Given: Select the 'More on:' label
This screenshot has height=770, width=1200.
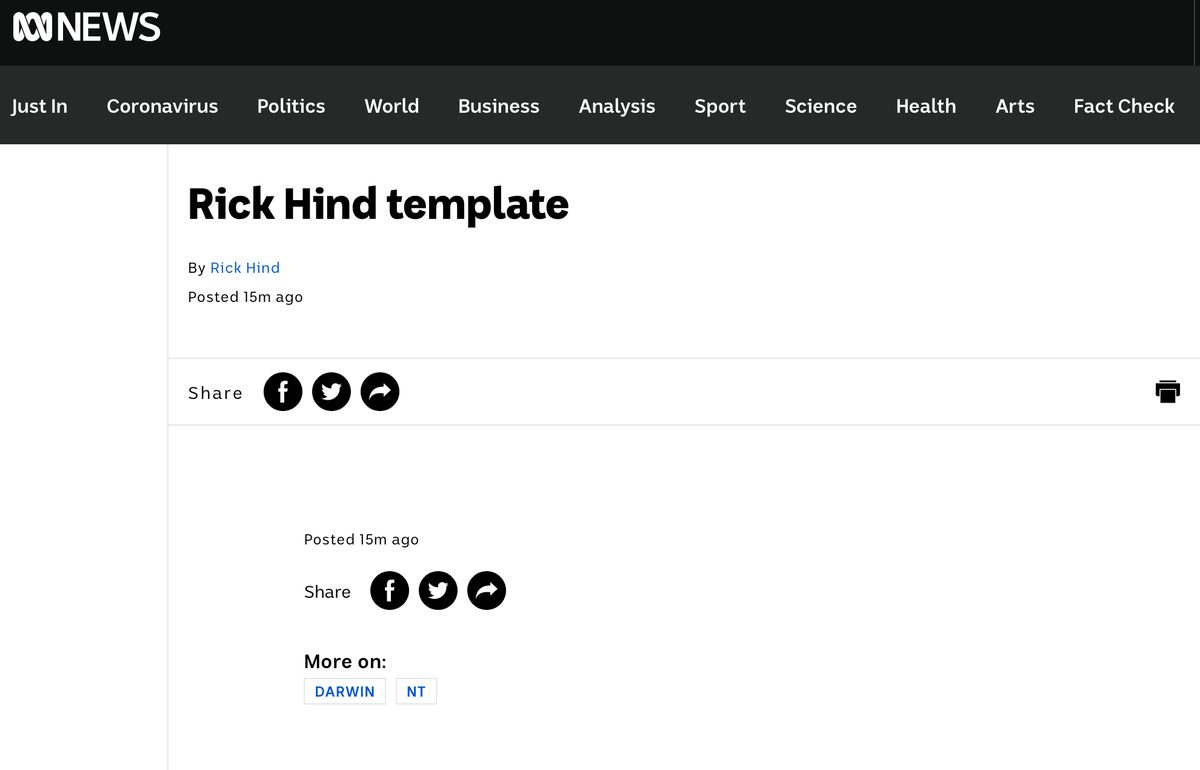Looking at the screenshot, I should [x=345, y=661].
